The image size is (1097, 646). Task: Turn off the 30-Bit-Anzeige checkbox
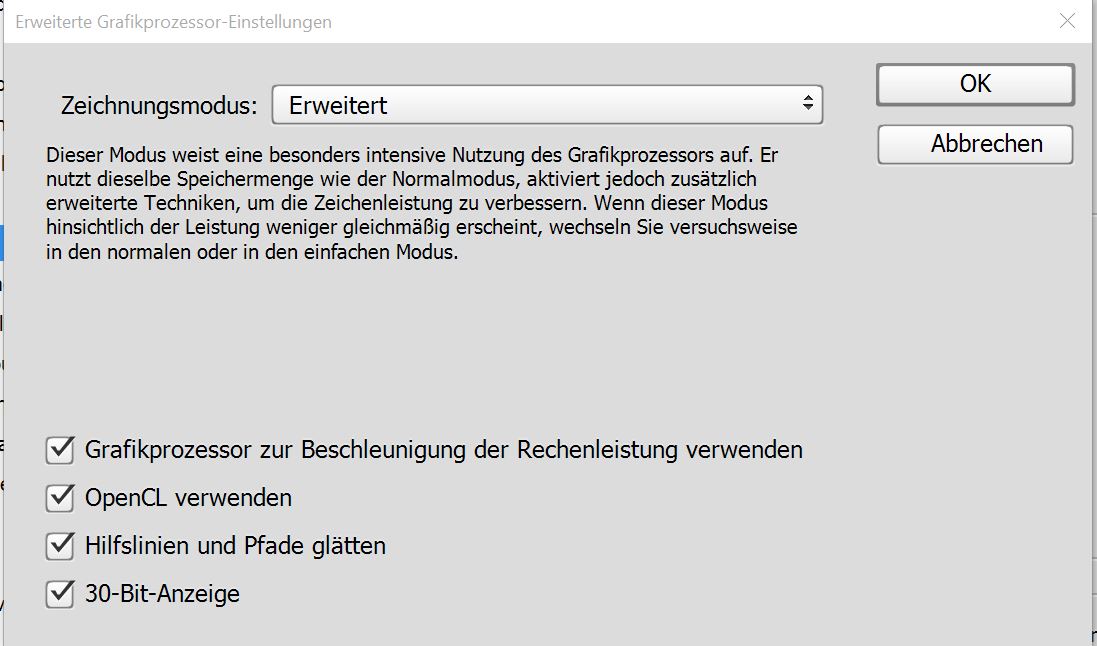pos(61,594)
